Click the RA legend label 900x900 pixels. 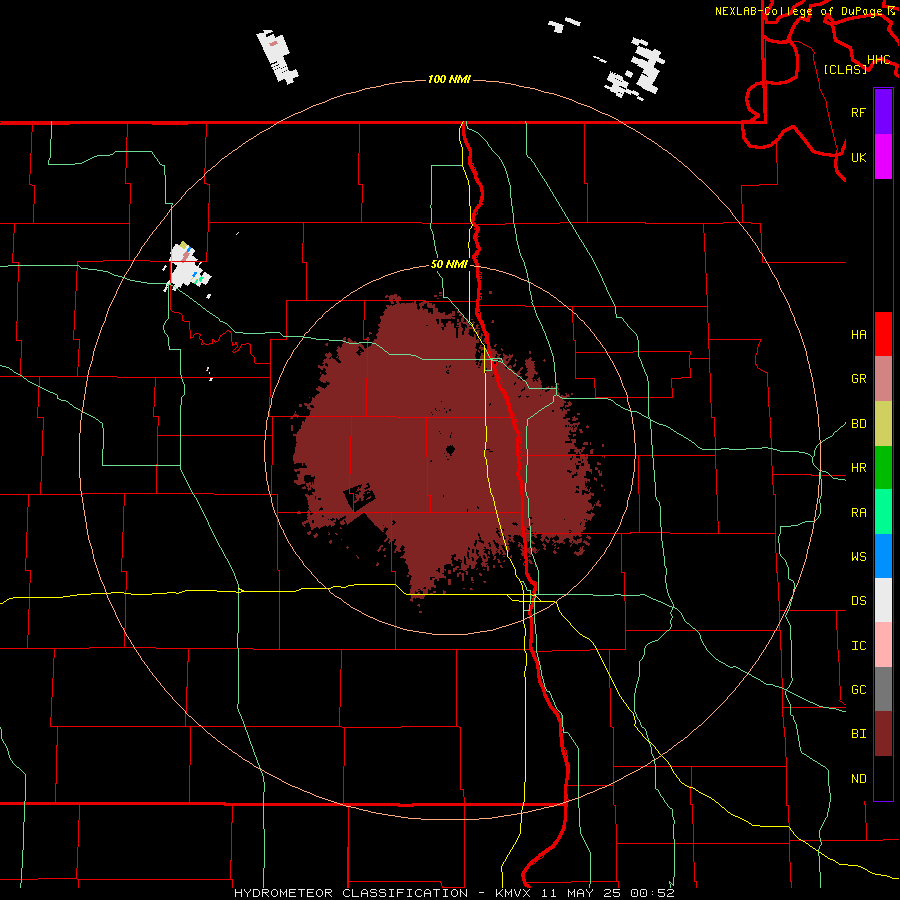(x=859, y=513)
